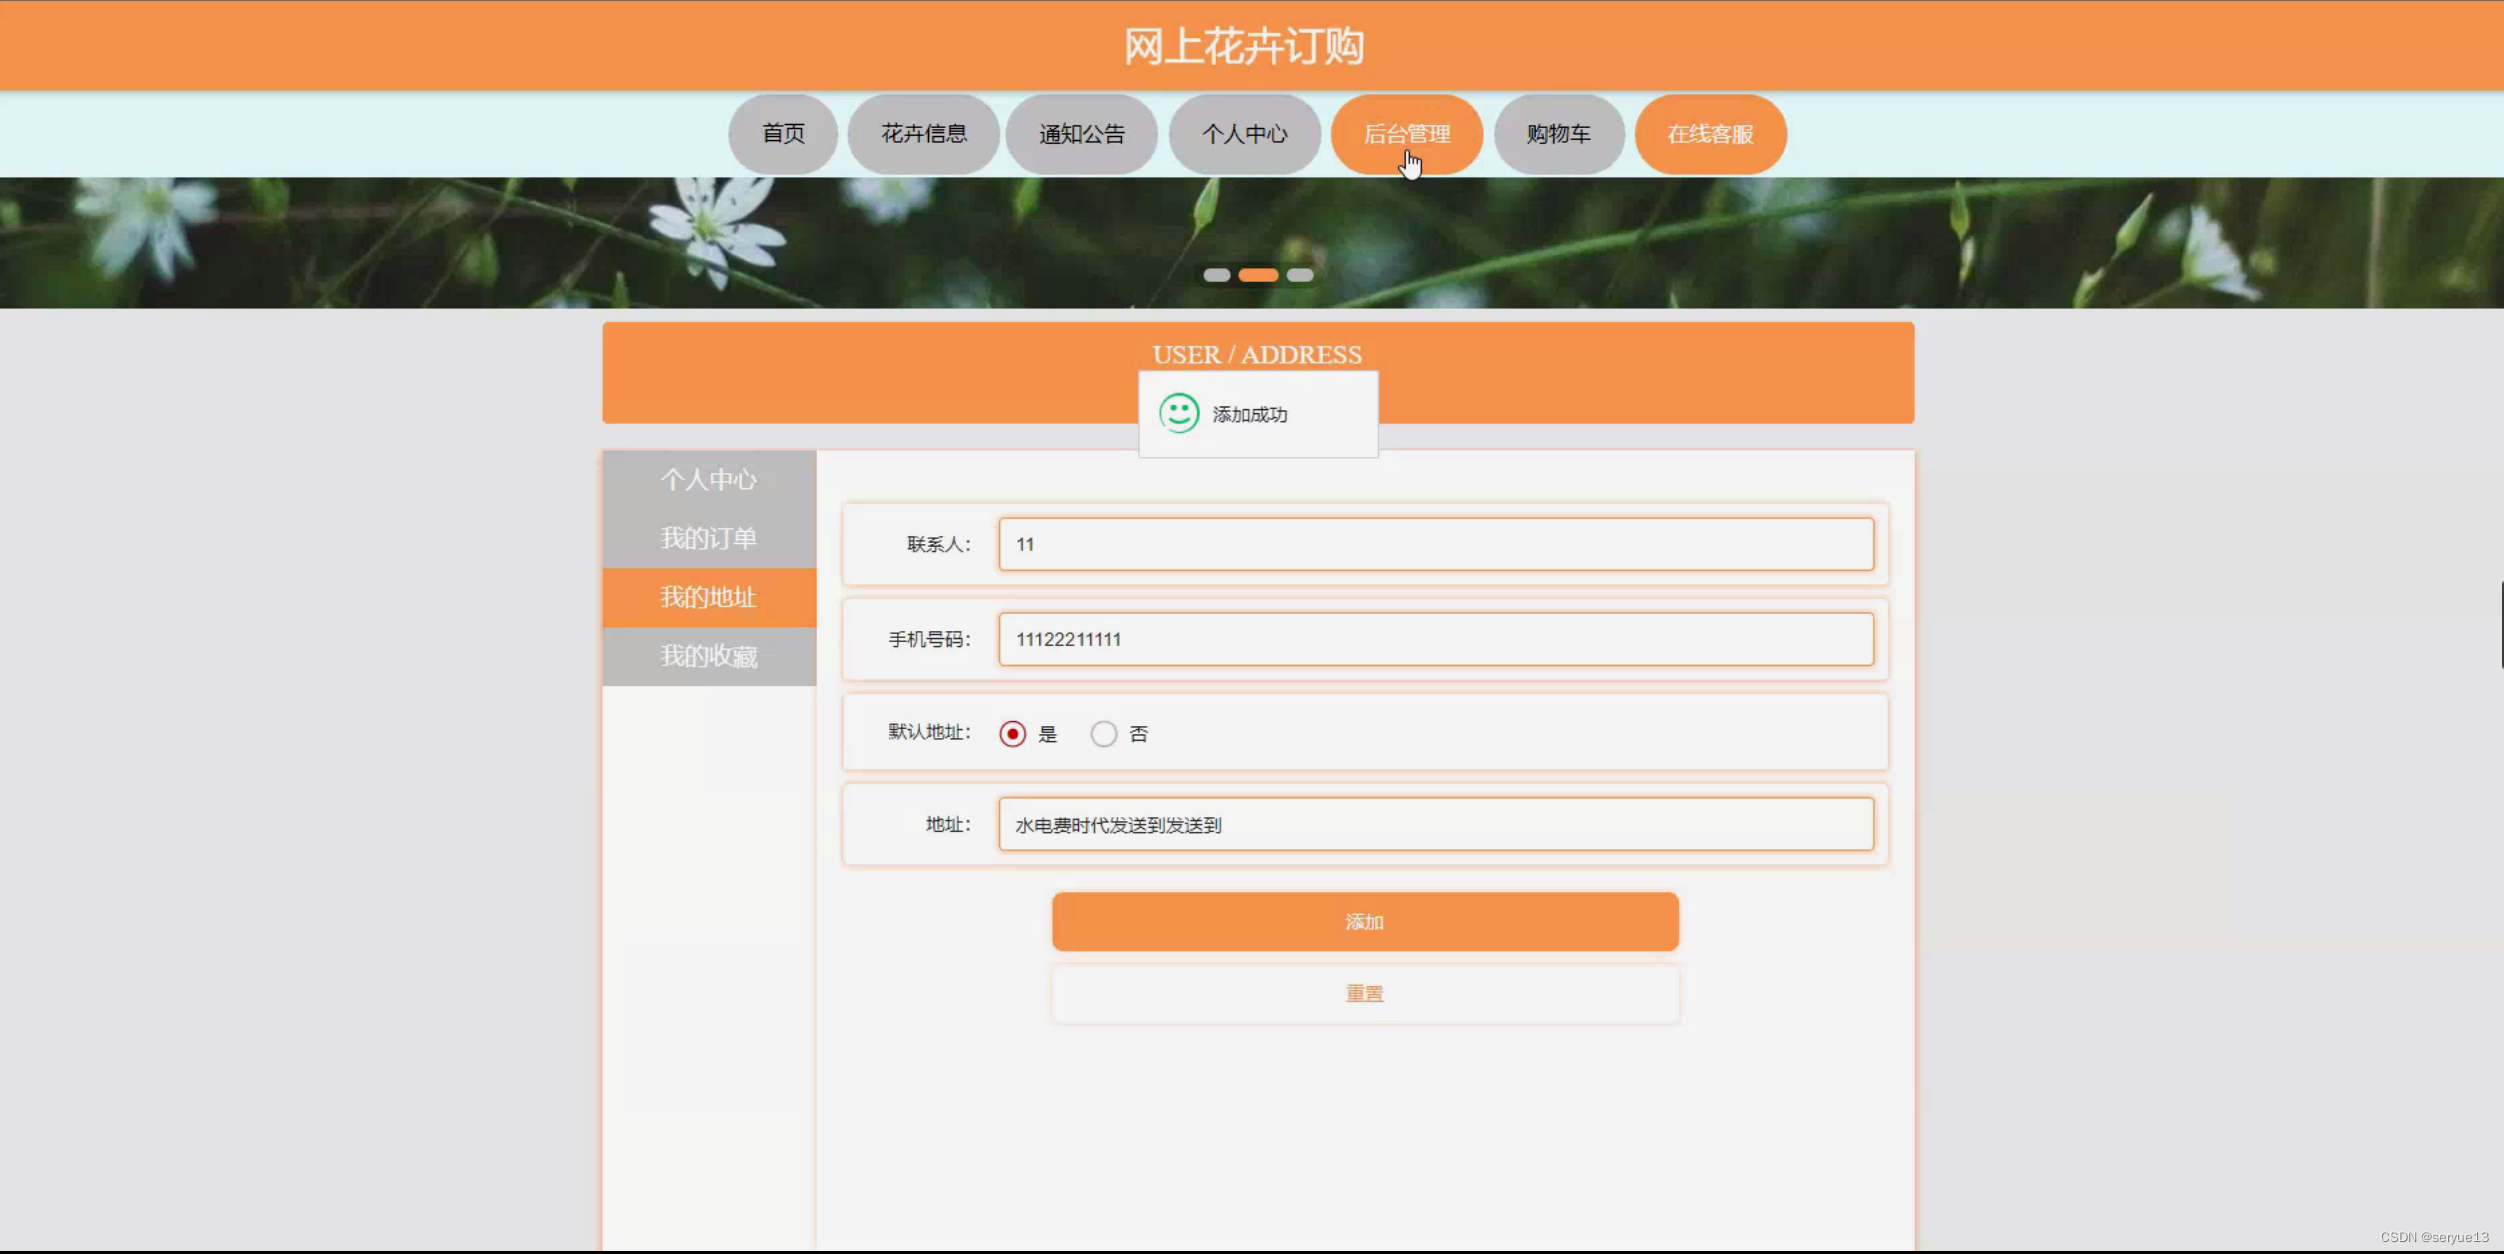Click the 联系人 contact name field
The image size is (2504, 1254).
click(x=1434, y=544)
